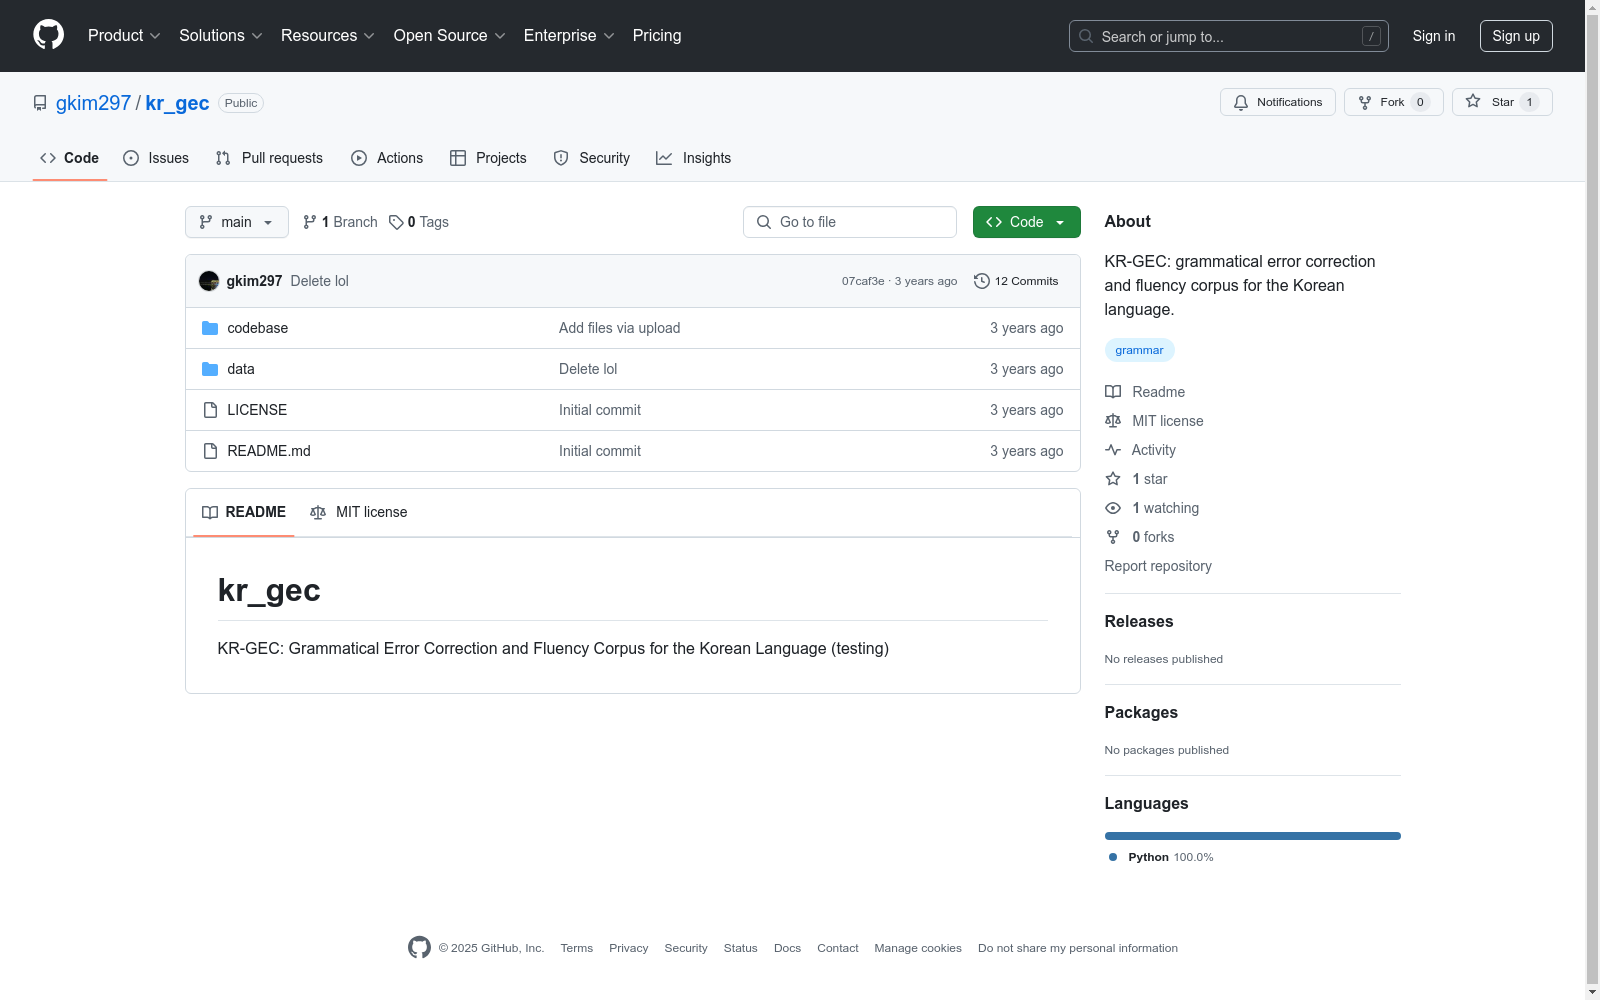Click the commit history clock icon
The image size is (1600, 1000).
click(x=982, y=281)
